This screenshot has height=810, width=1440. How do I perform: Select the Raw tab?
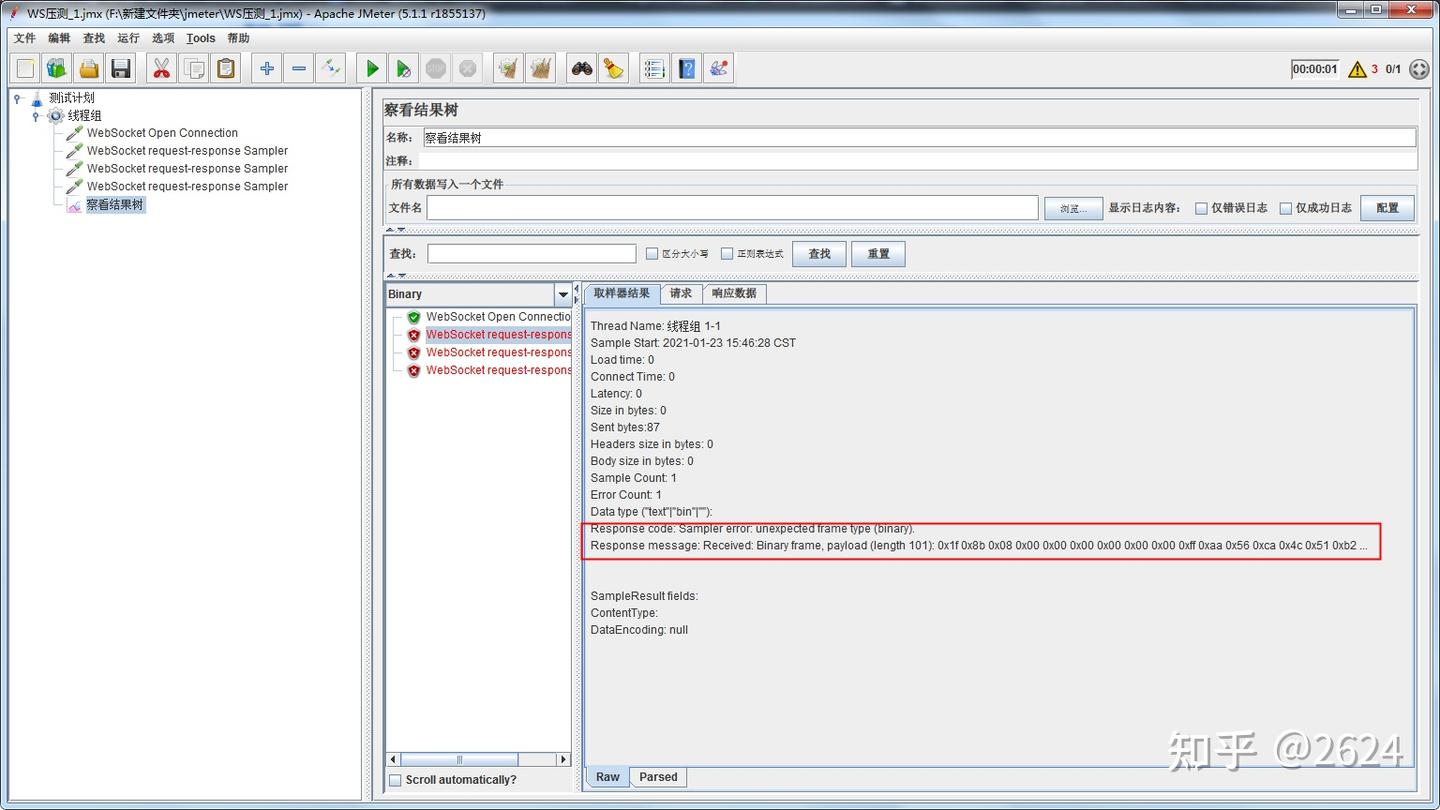point(608,777)
